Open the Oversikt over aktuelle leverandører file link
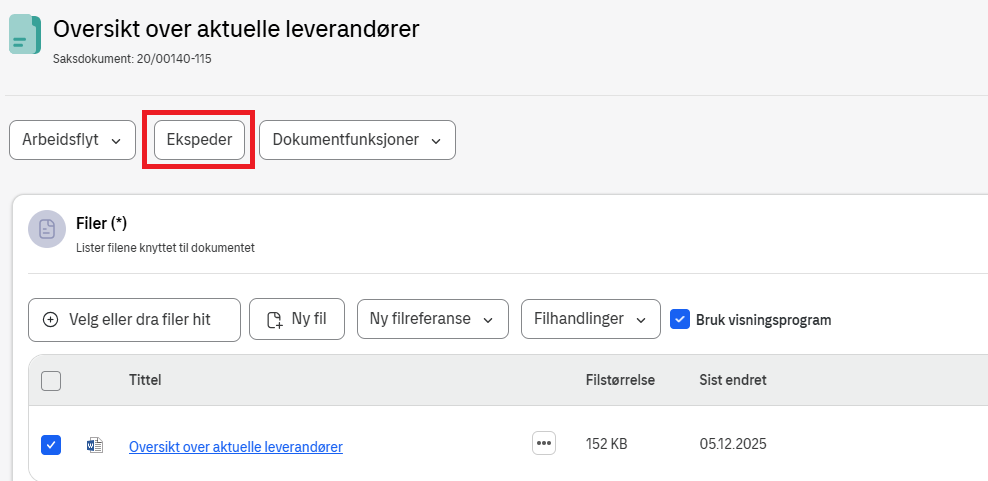988x481 pixels. pyautogui.click(x=236, y=447)
